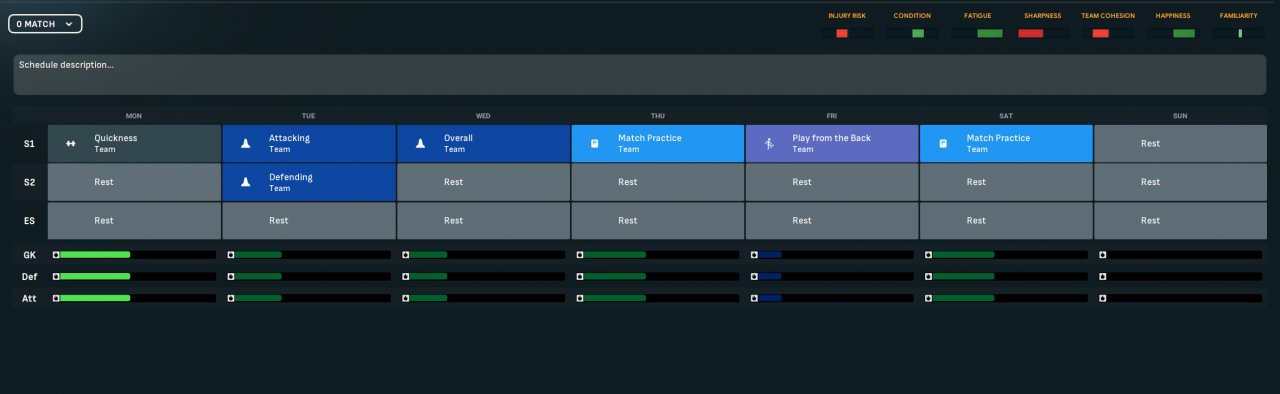Toggle the Att intensity marker on Sunday

point(1103,298)
